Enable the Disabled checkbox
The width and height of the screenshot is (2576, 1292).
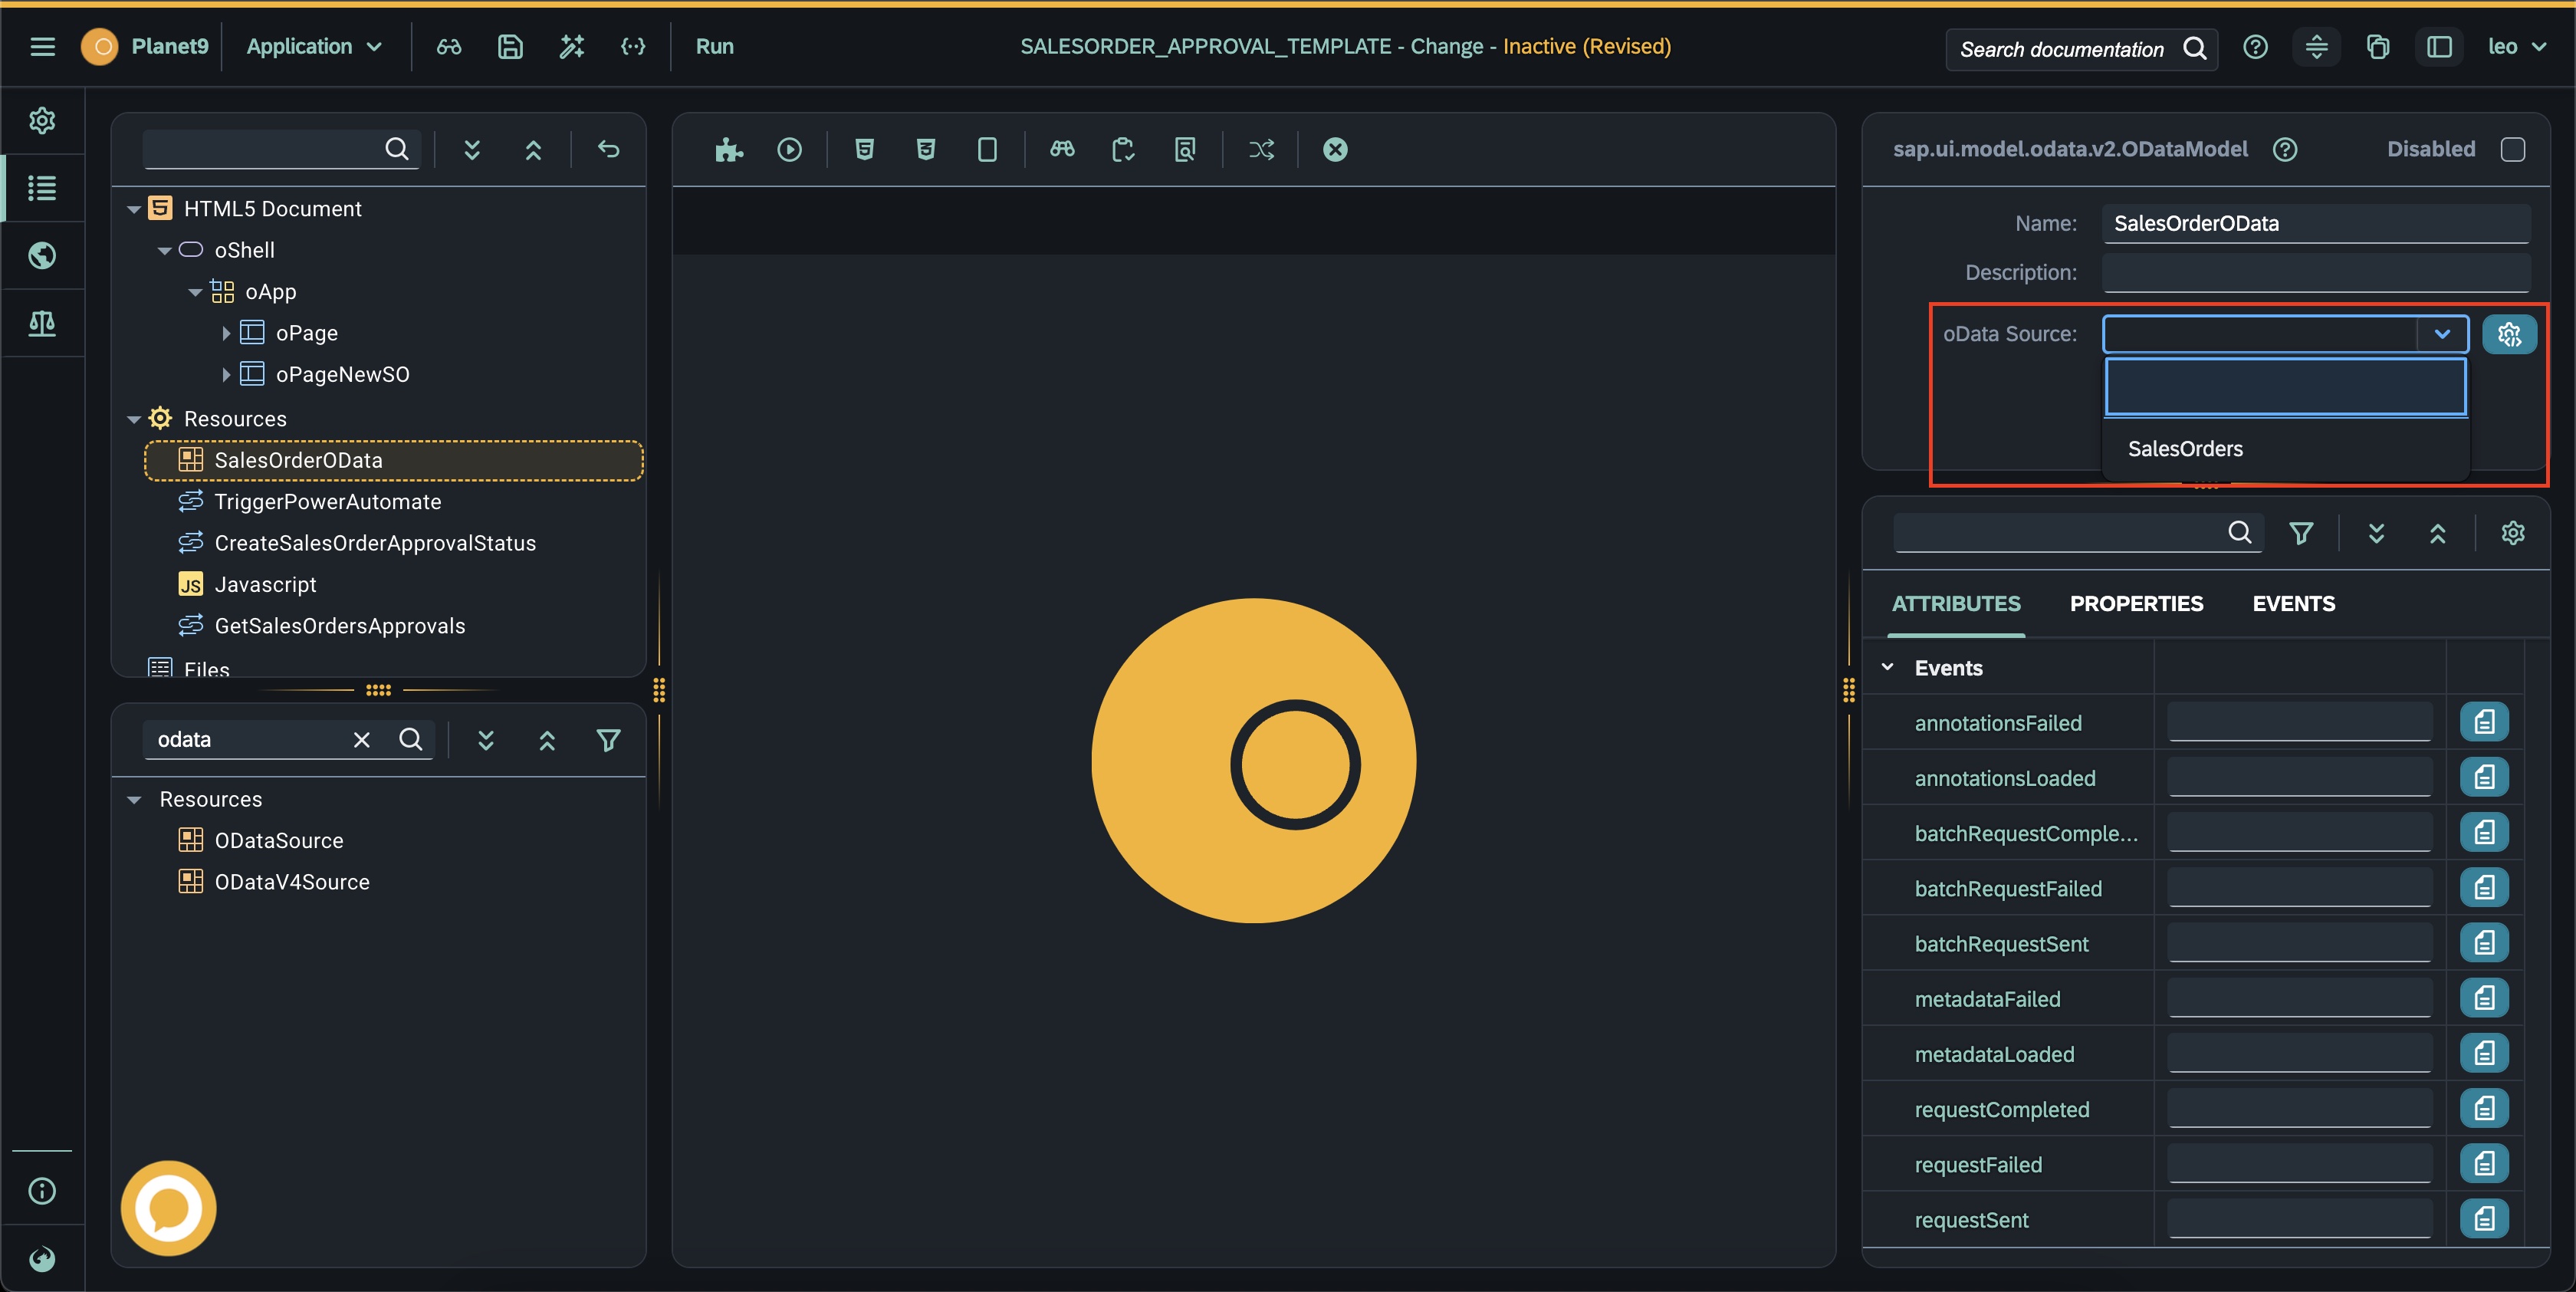[x=2512, y=150]
